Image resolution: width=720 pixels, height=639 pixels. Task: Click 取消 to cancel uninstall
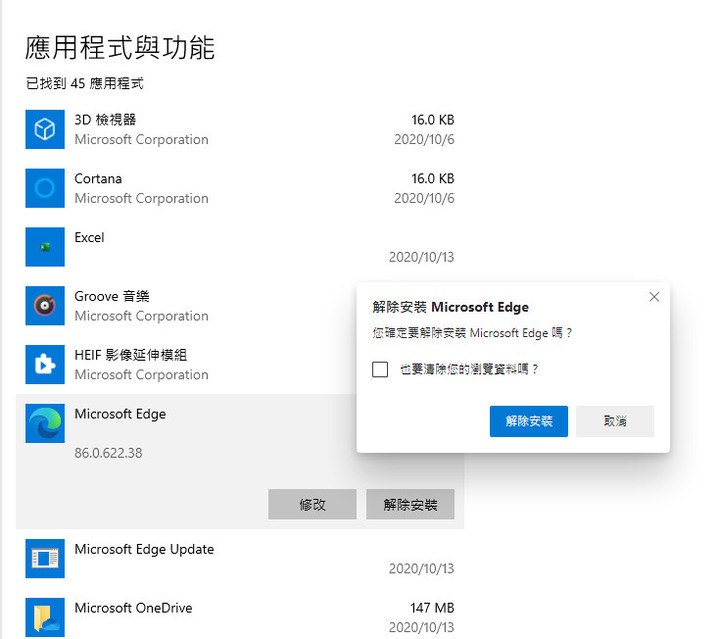(x=615, y=421)
